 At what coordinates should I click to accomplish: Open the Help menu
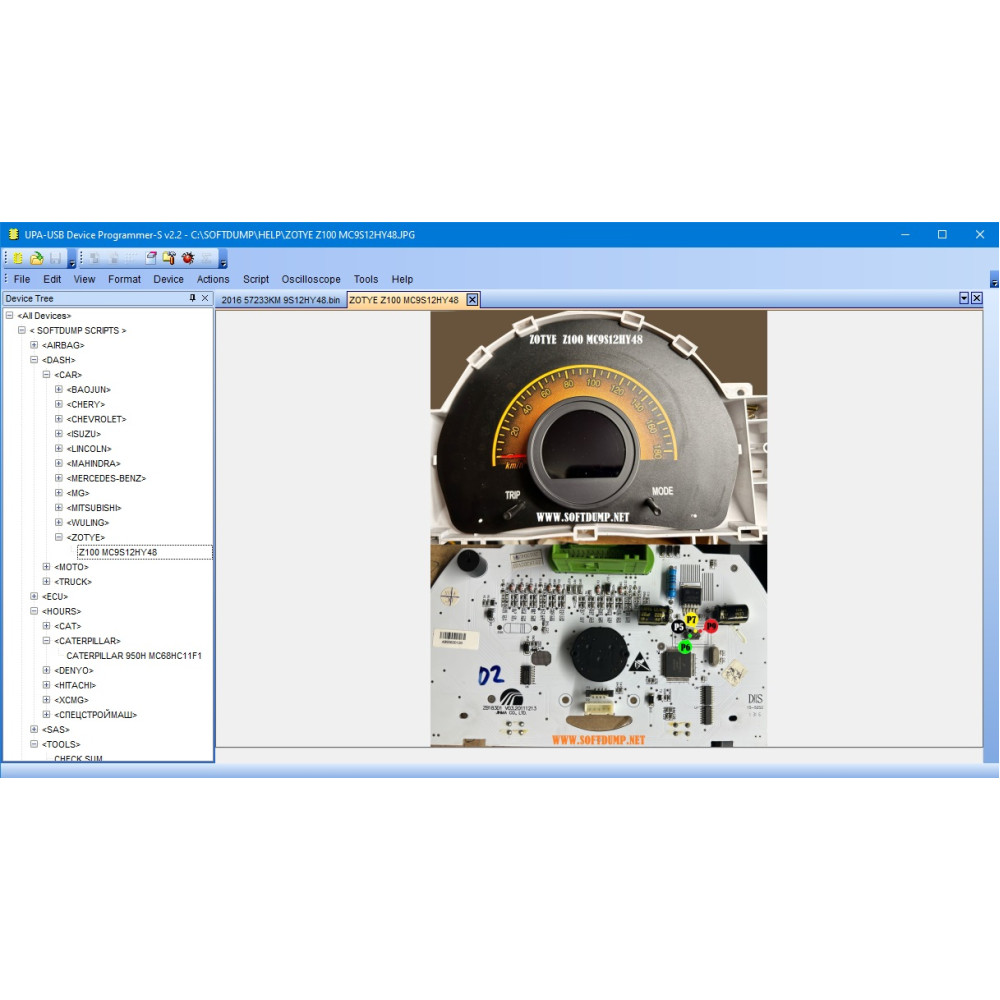tap(402, 279)
